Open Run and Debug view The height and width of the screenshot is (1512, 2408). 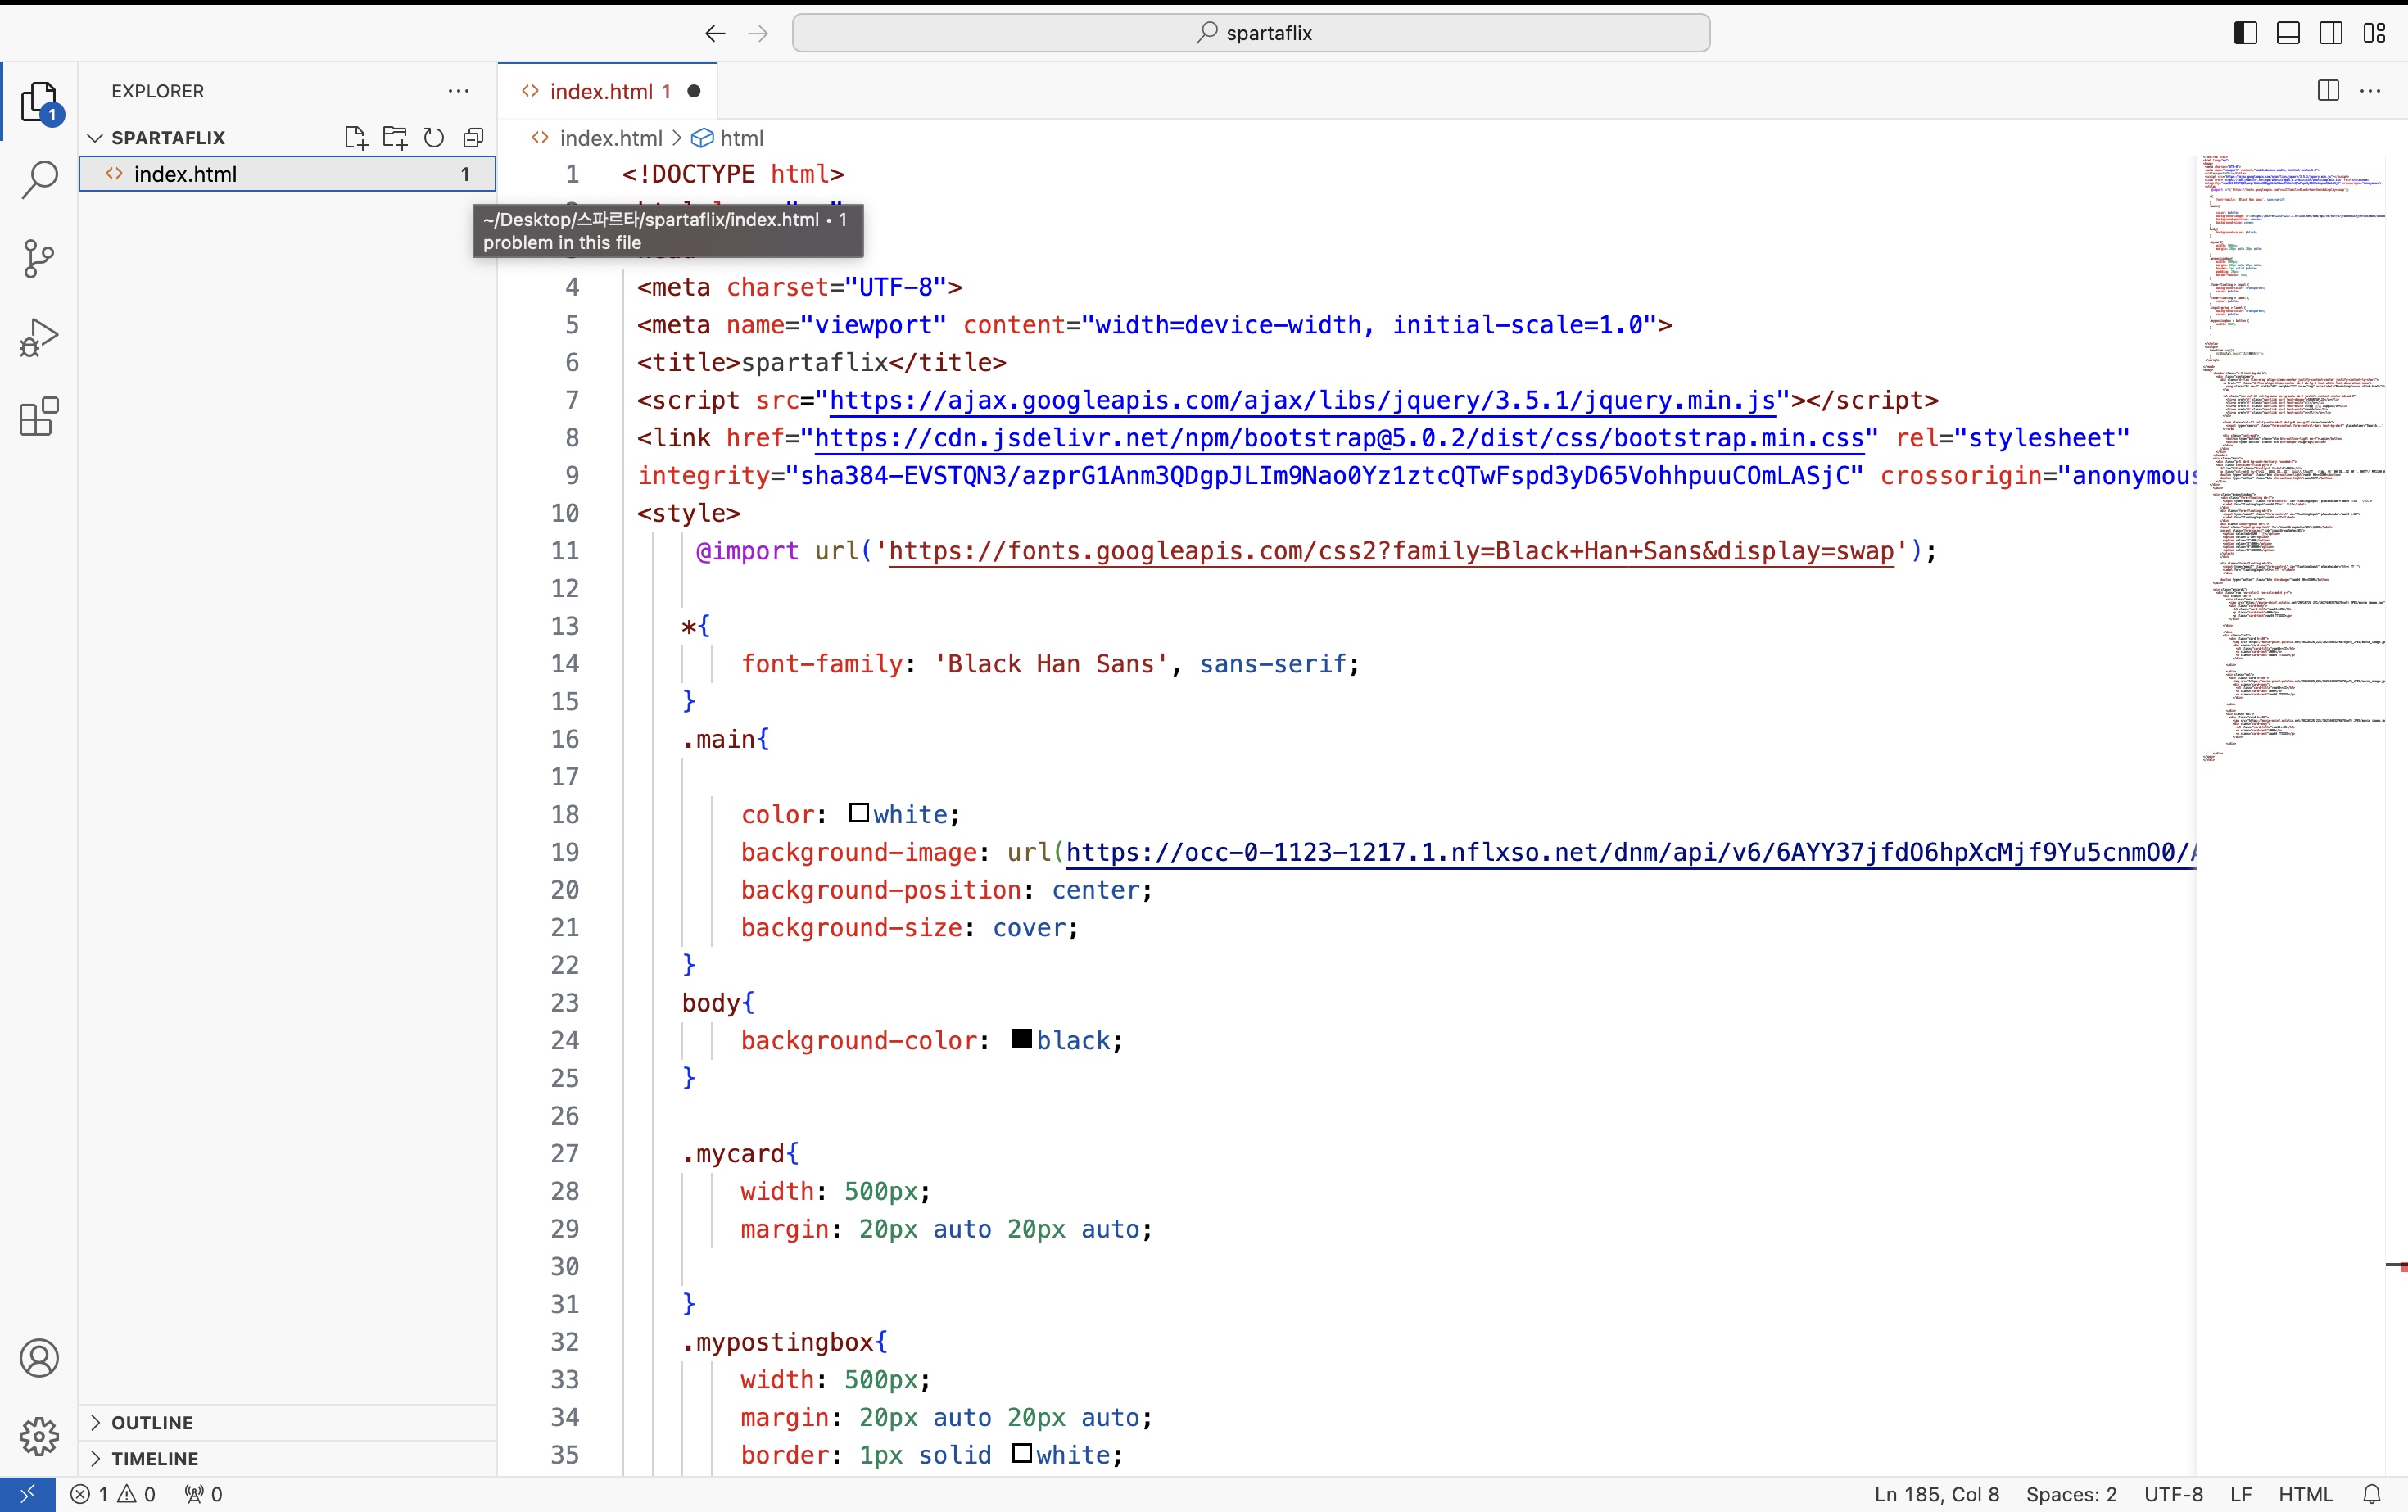click(39, 338)
